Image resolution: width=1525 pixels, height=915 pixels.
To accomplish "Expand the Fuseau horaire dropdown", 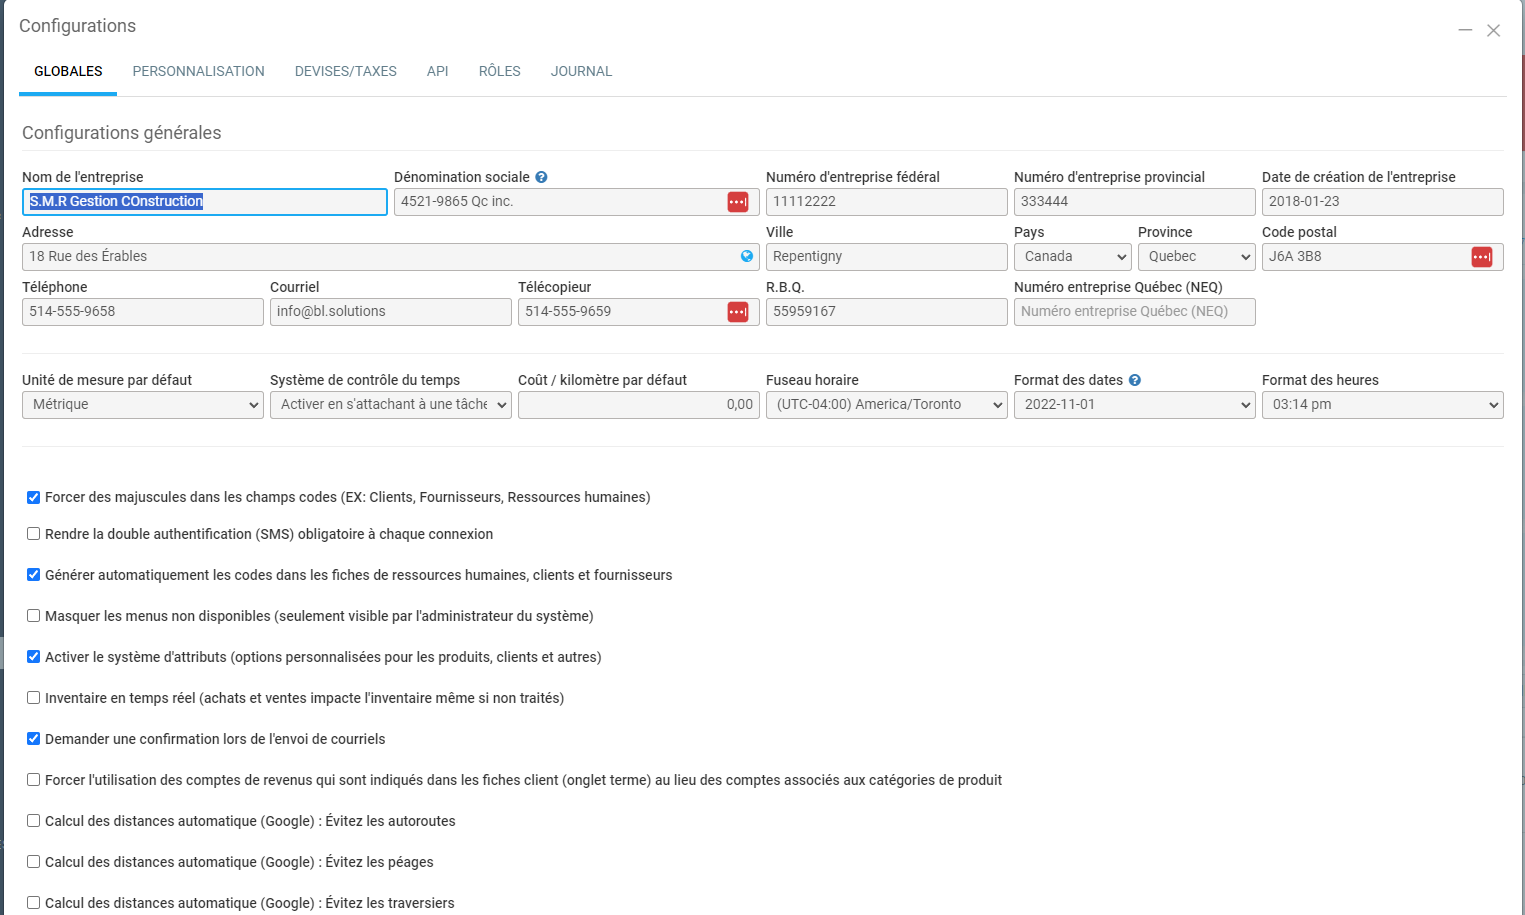I will [x=886, y=405].
